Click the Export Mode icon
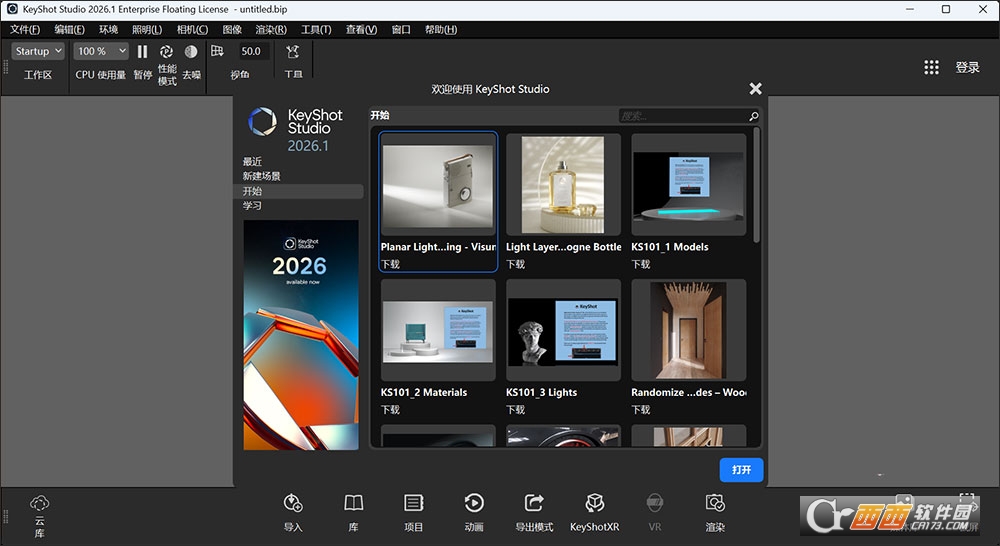Image resolution: width=1000 pixels, height=546 pixels. click(534, 503)
